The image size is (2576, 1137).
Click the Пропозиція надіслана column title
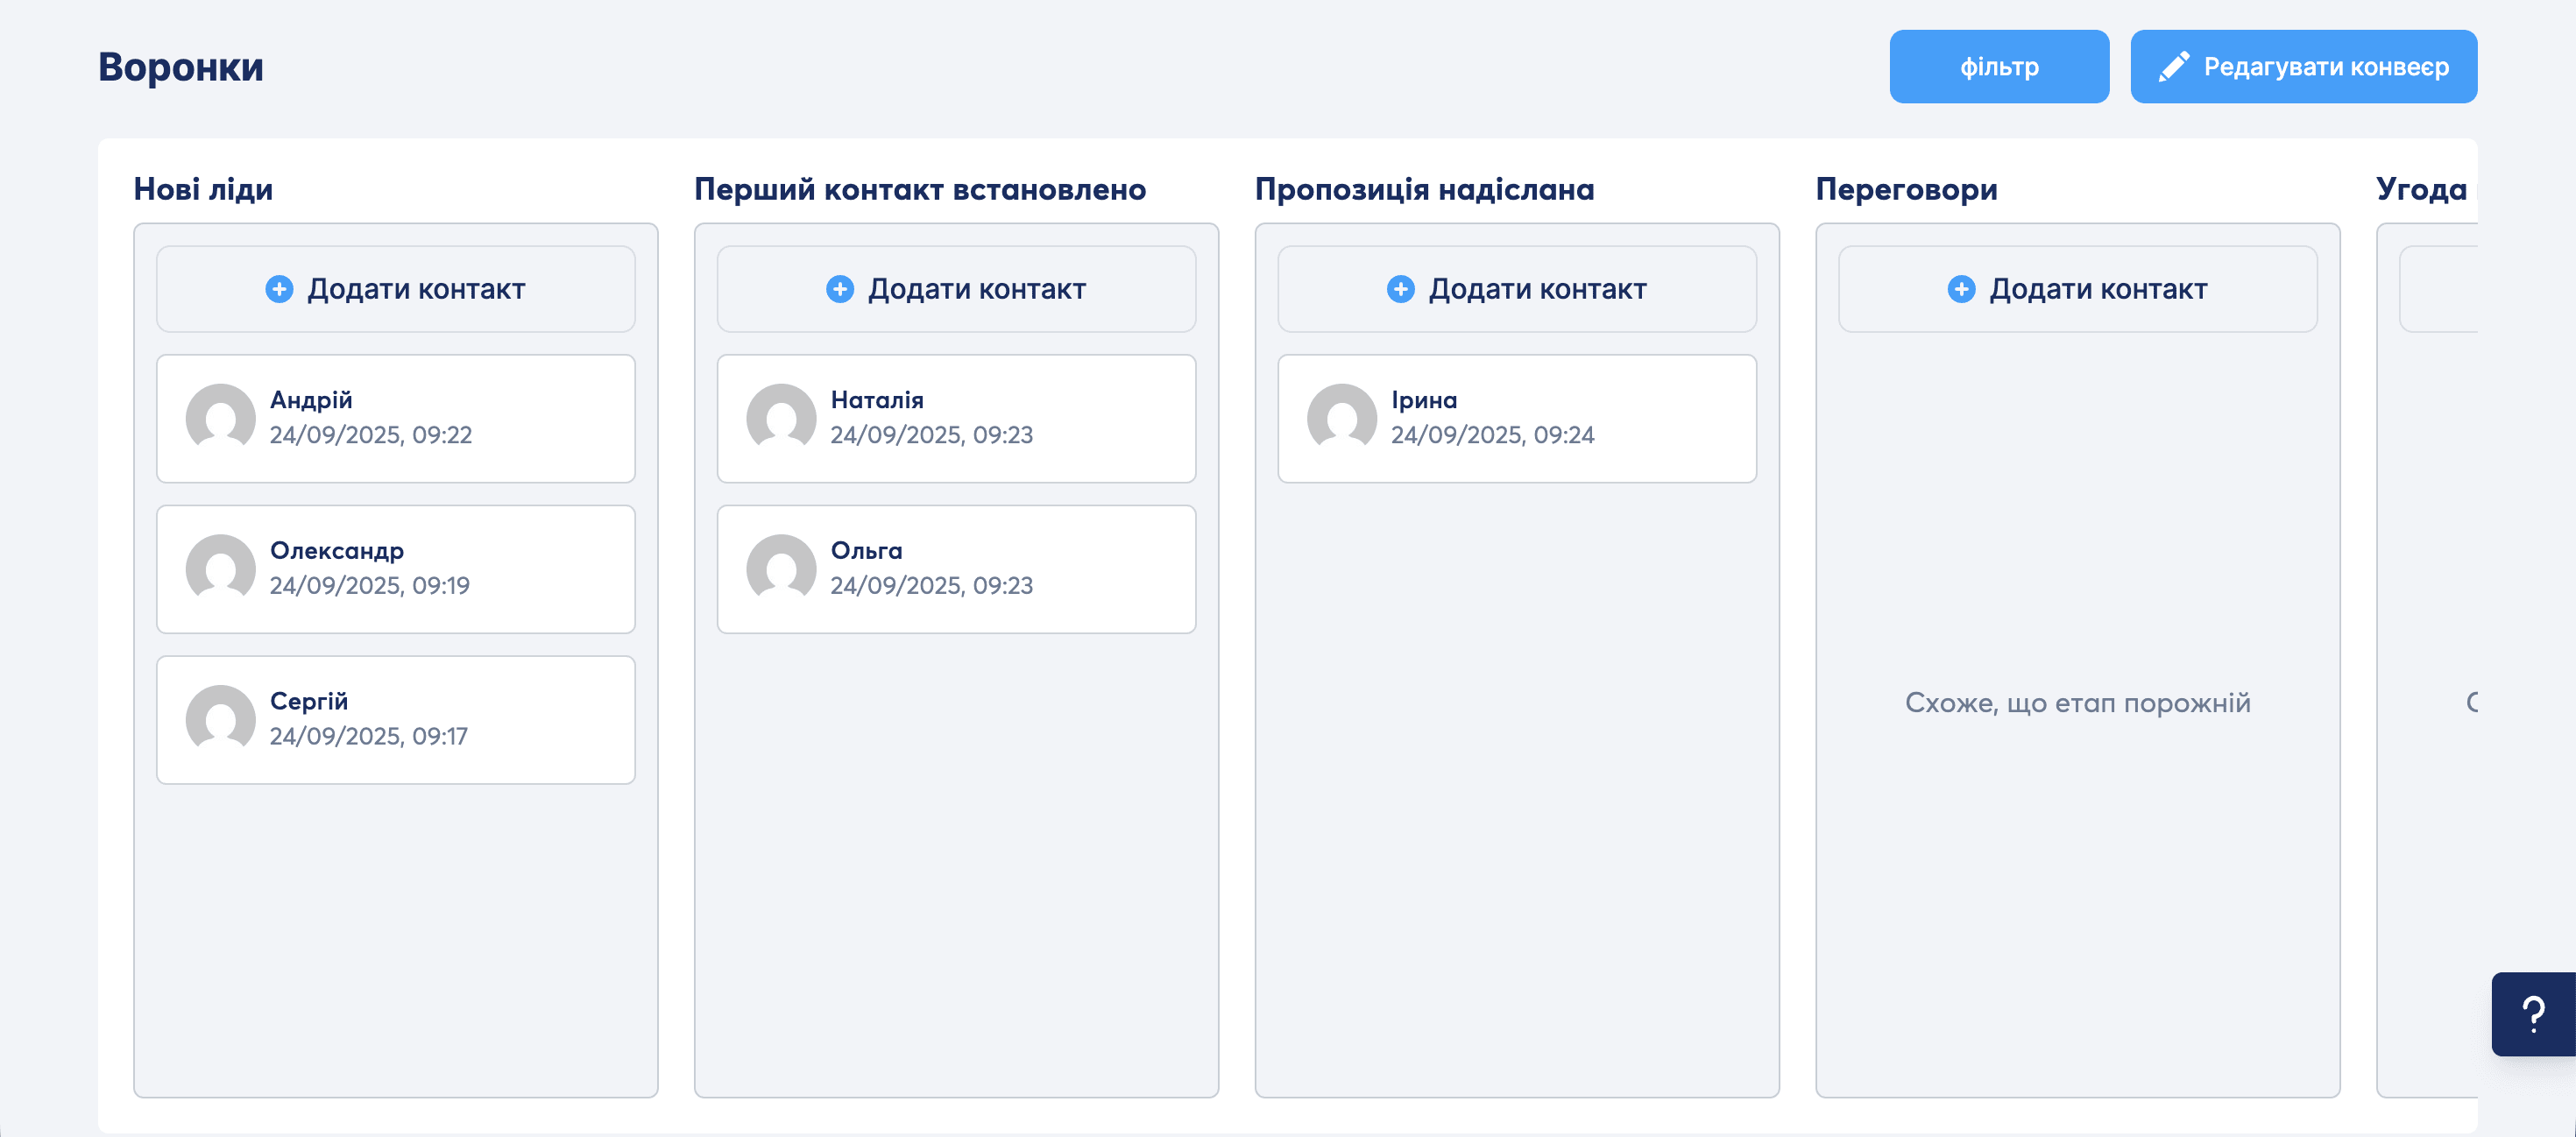click(x=1424, y=189)
